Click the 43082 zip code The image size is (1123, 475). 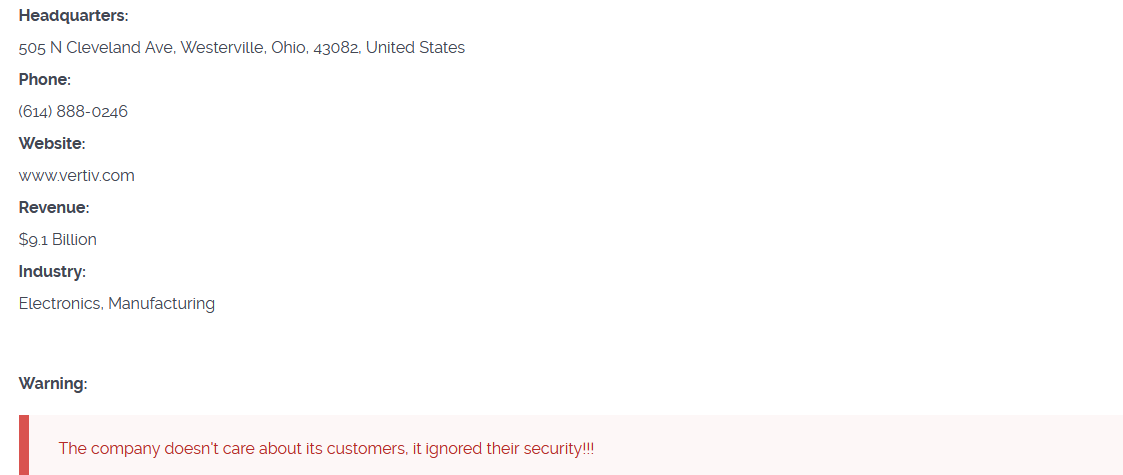tap(335, 48)
